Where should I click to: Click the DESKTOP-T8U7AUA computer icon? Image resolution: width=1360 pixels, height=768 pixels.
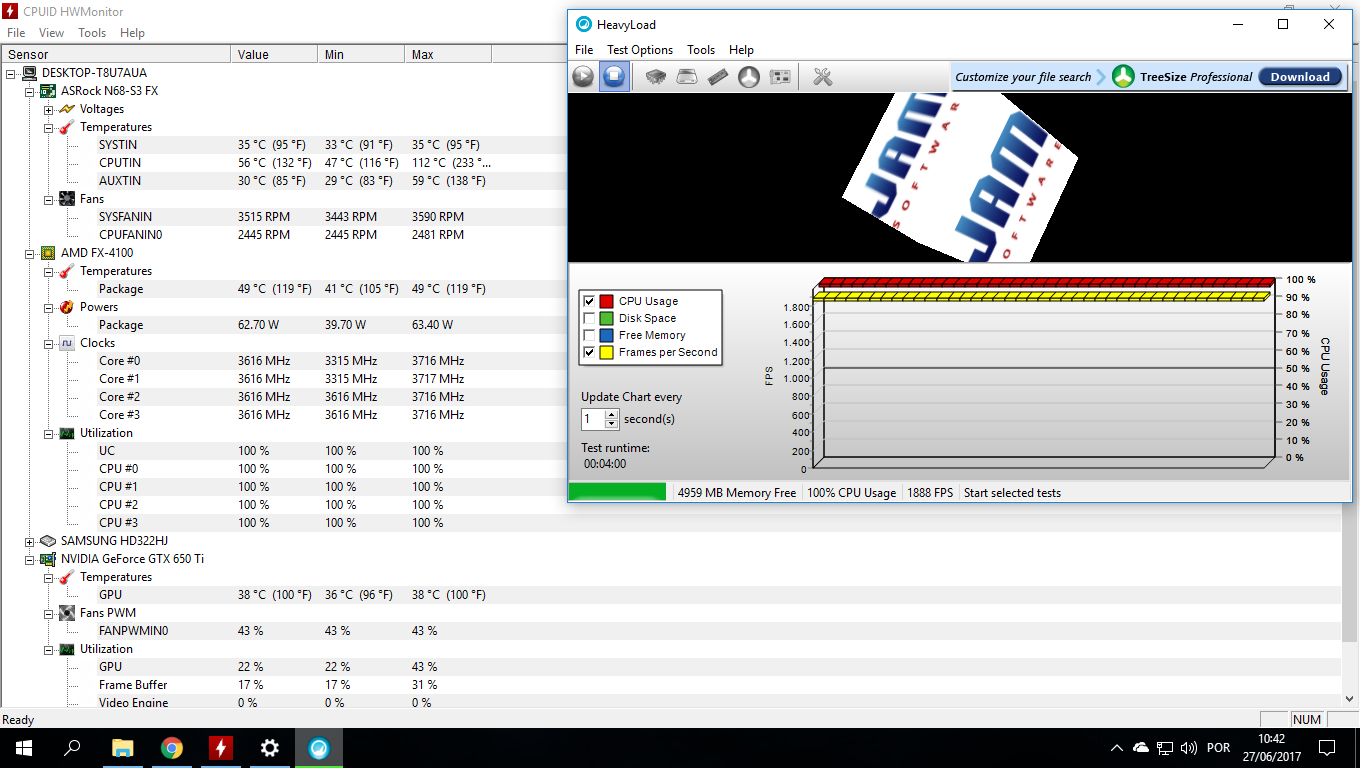tap(30, 73)
